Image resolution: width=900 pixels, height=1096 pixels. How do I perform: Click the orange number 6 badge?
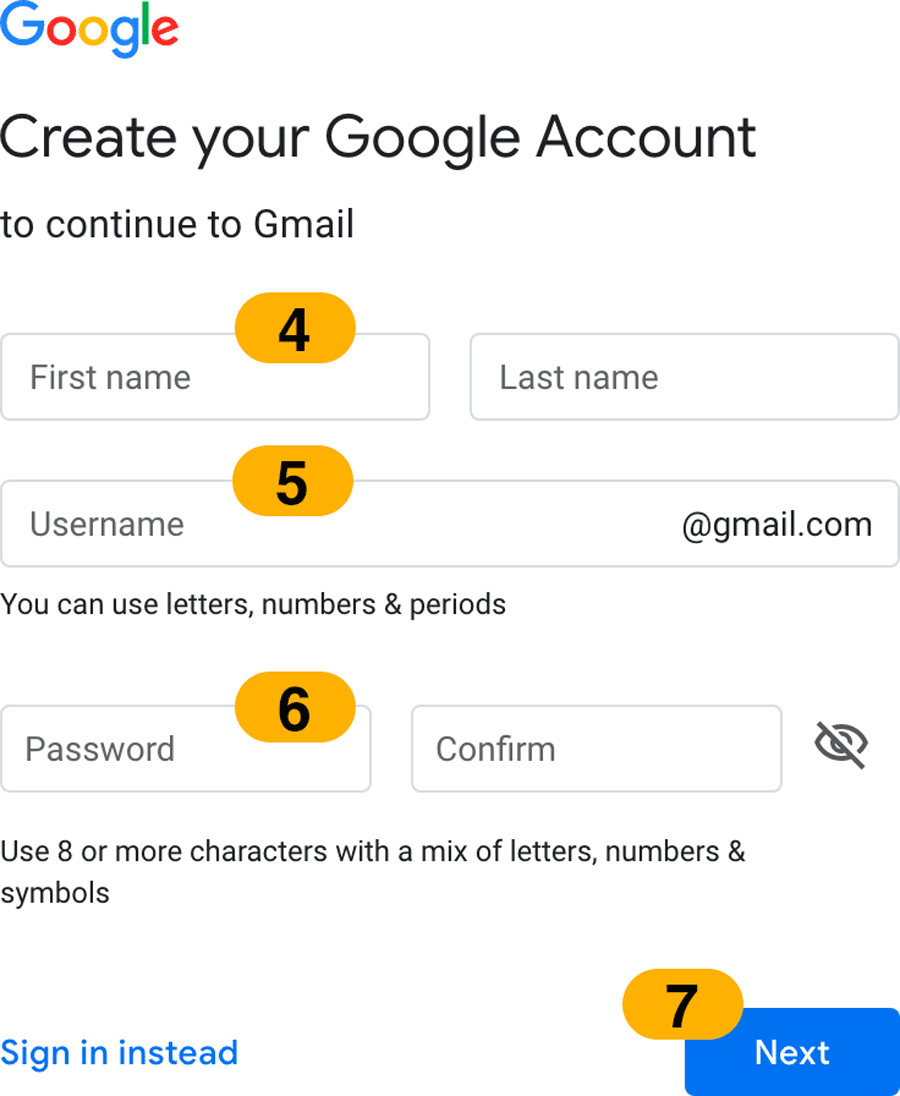tap(295, 707)
